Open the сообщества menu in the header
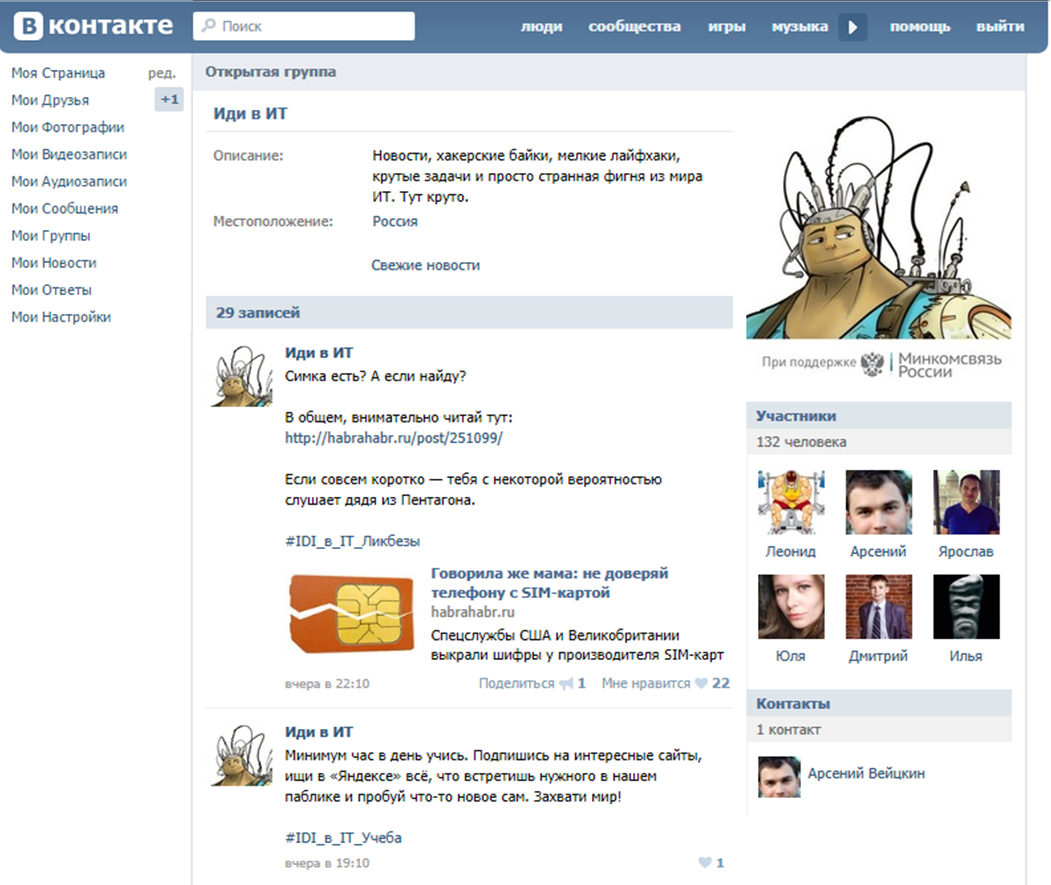 pyautogui.click(x=634, y=27)
